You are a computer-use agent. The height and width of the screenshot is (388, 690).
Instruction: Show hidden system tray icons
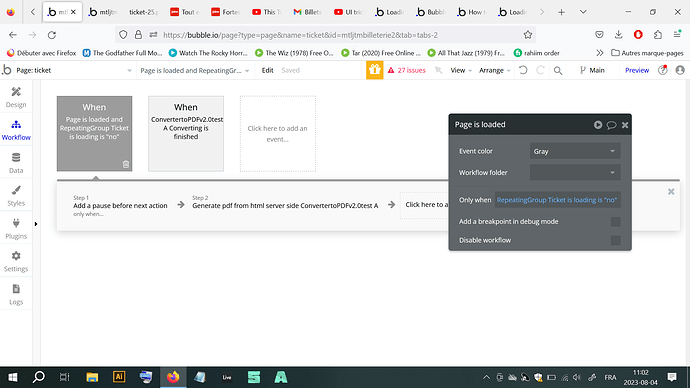click(486, 377)
